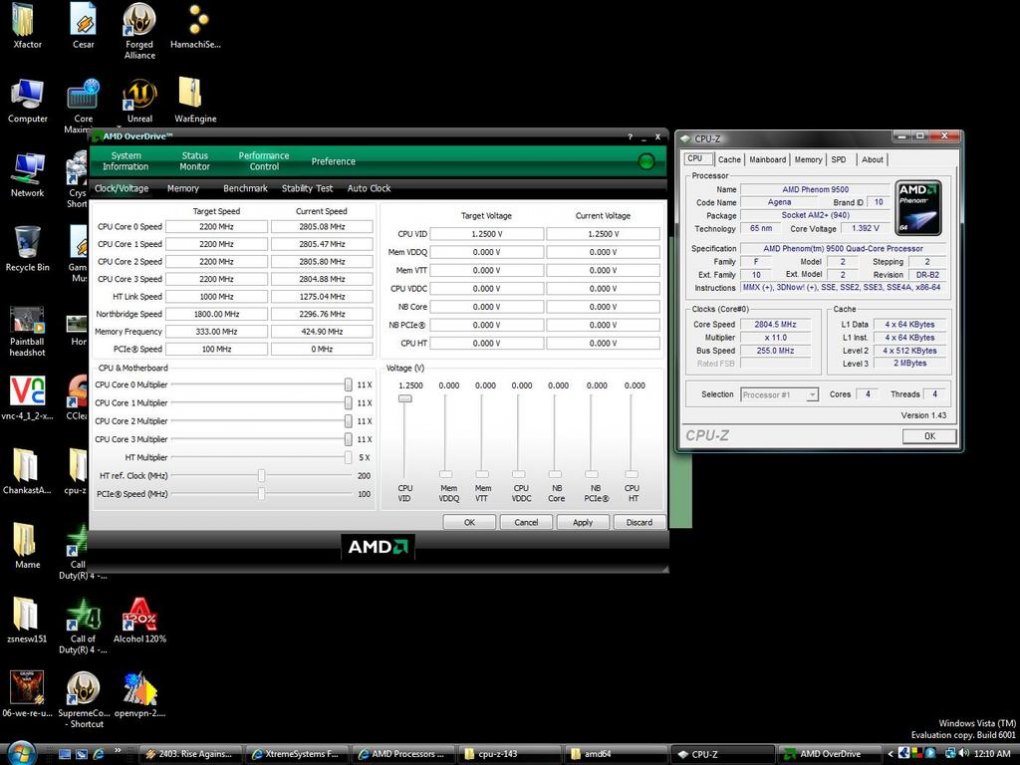Screen dimensions: 1020x765
Task: Expand Quick Launch overflow chevron
Action: [x=117, y=751]
